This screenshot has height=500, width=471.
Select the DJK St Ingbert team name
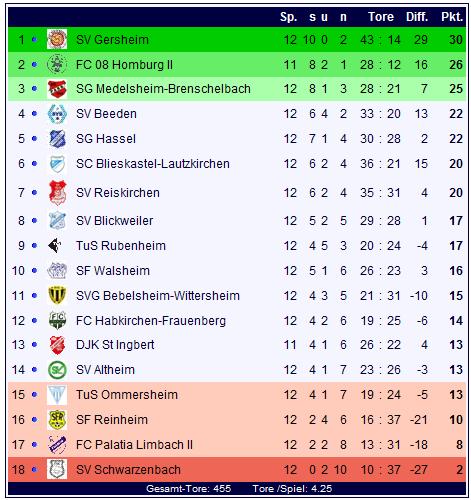(115, 345)
